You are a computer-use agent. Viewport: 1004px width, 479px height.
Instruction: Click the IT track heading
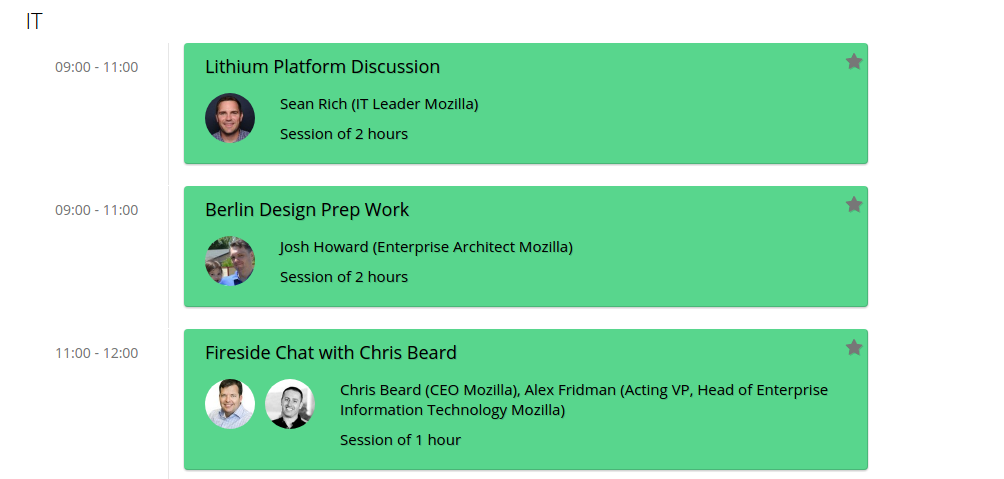point(34,21)
